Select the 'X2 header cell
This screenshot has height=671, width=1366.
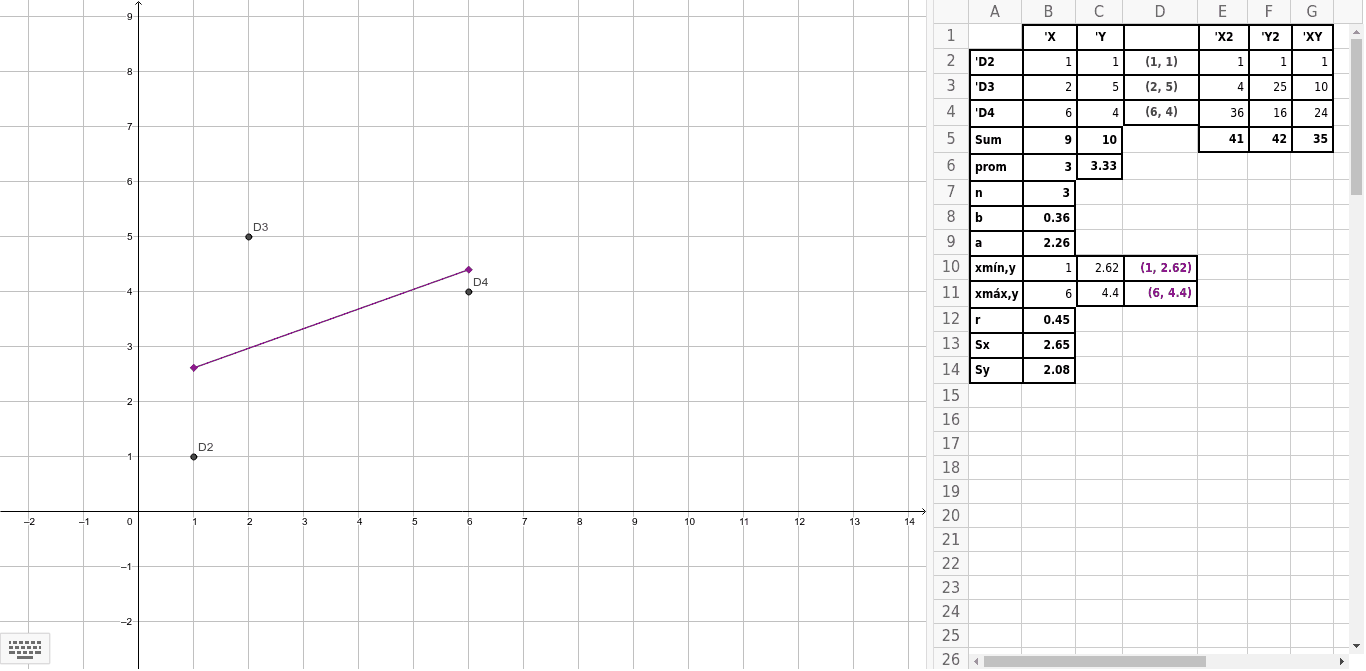[1222, 37]
